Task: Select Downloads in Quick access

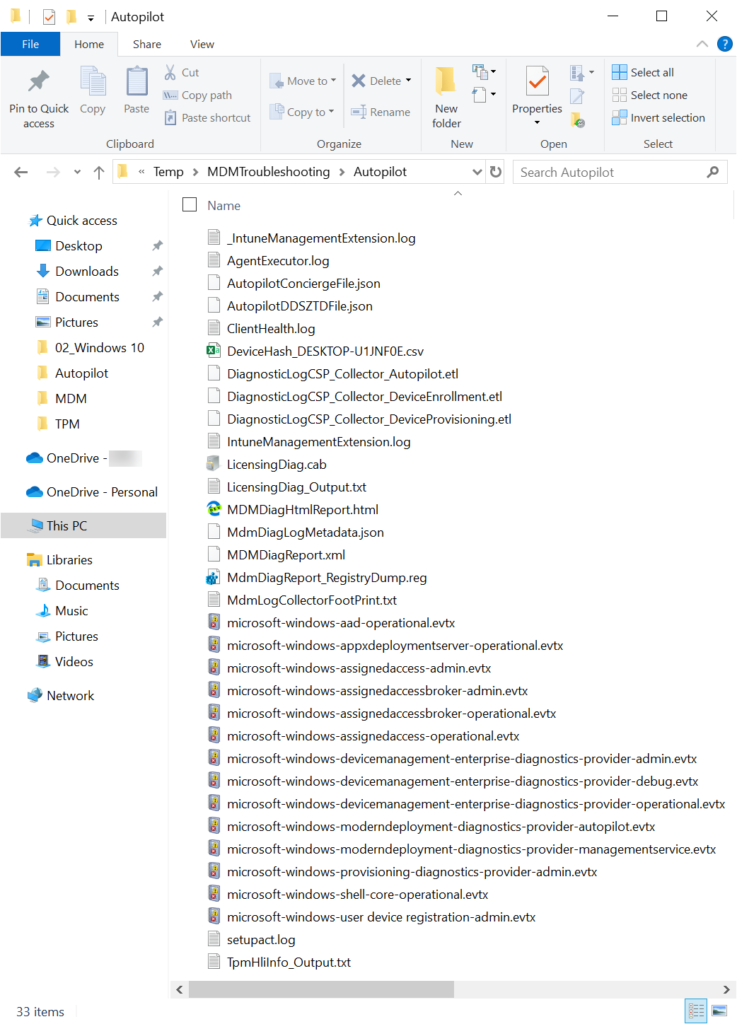Action: [x=87, y=271]
